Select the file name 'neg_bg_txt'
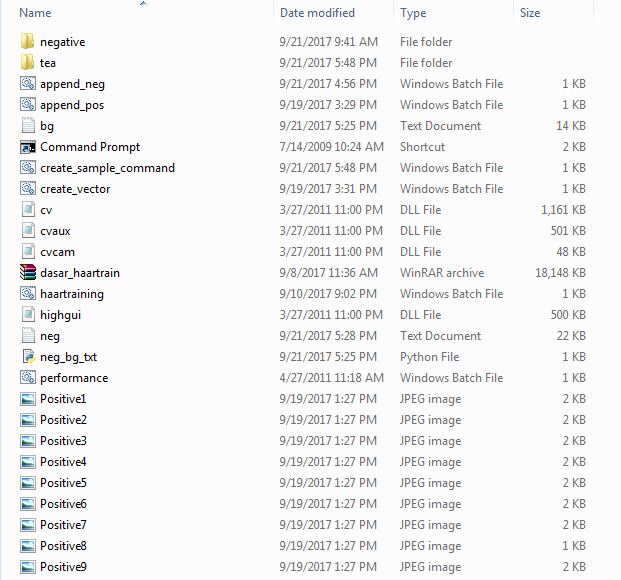621x580 pixels. [69, 357]
